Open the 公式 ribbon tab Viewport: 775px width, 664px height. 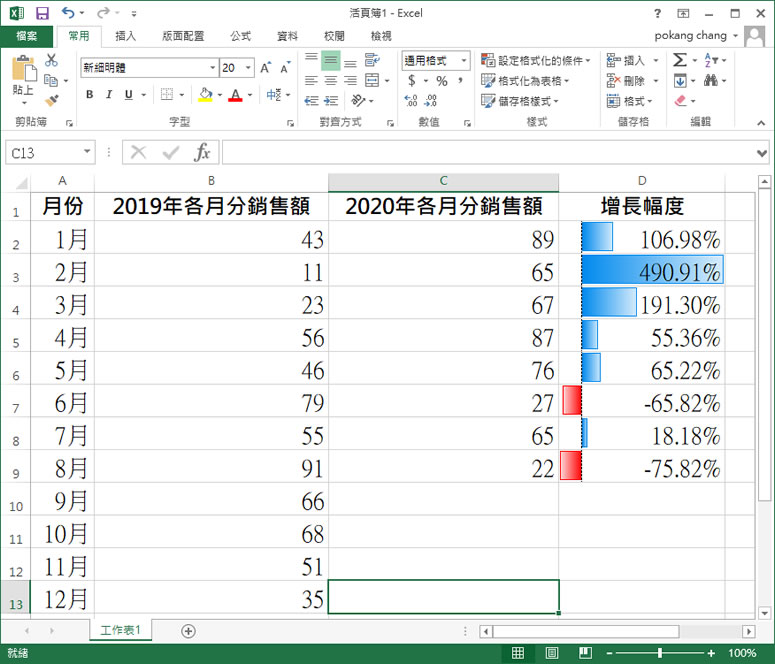click(x=240, y=36)
